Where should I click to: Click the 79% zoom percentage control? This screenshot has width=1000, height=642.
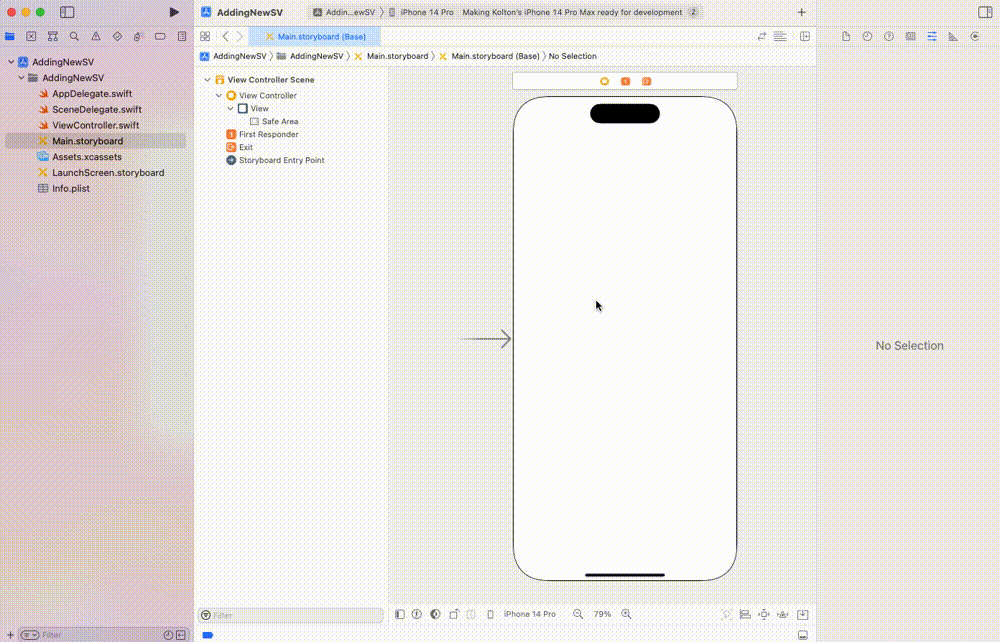pyautogui.click(x=601, y=614)
